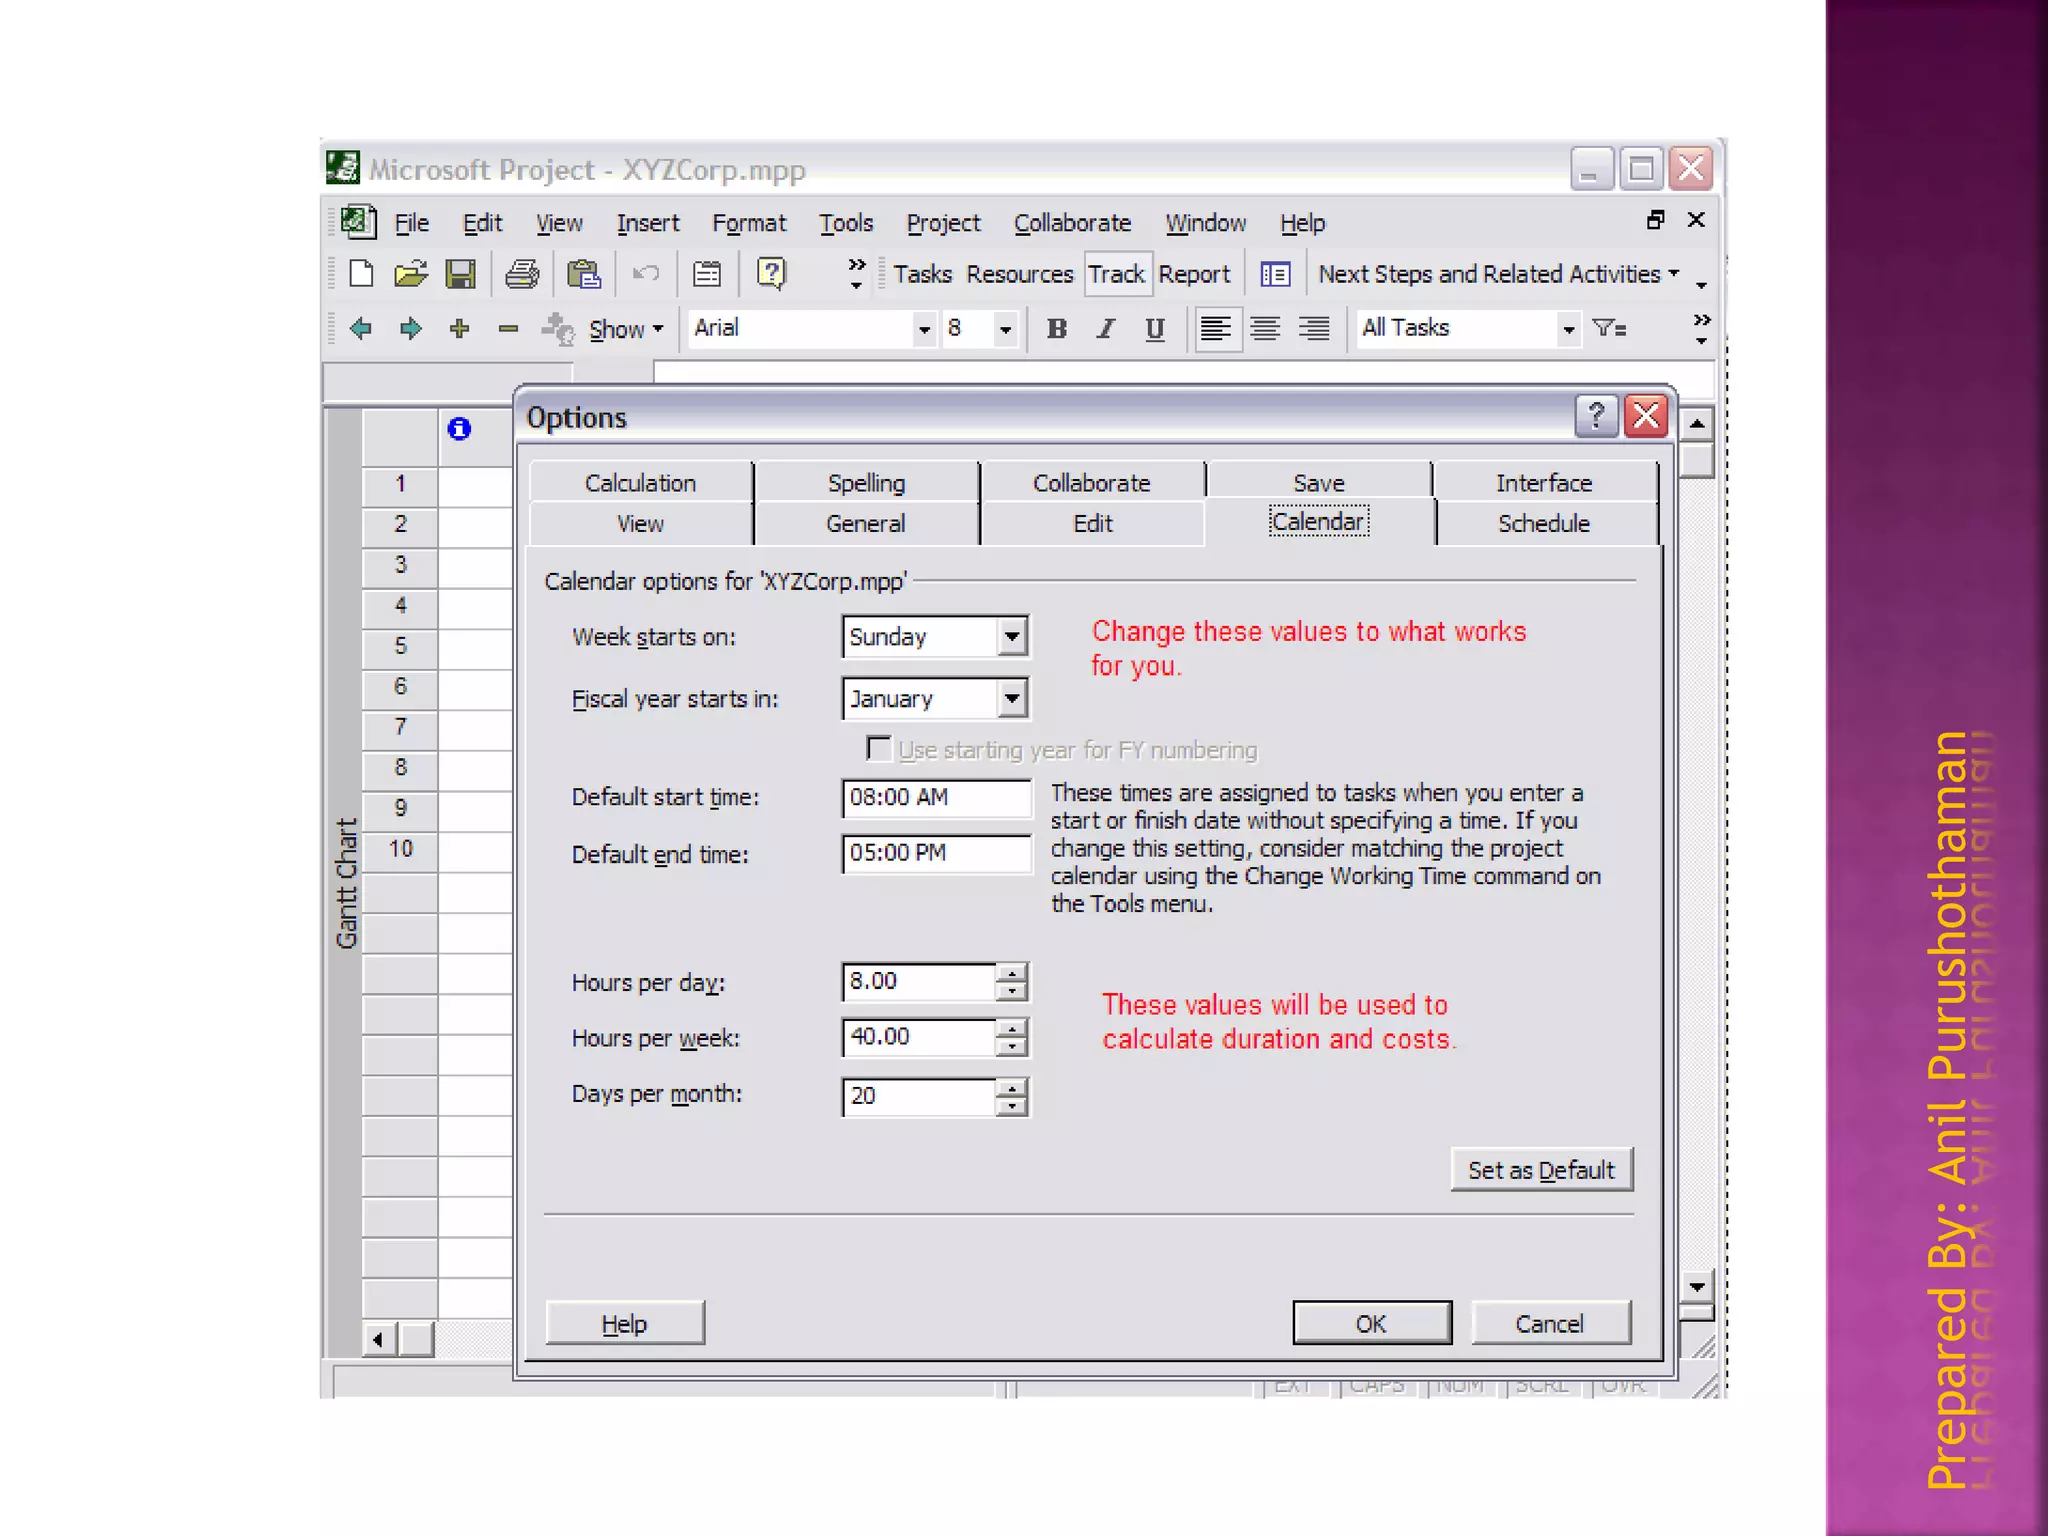Toggle Bold formatting button
This screenshot has width=2048, height=1536.
pos(1056,328)
